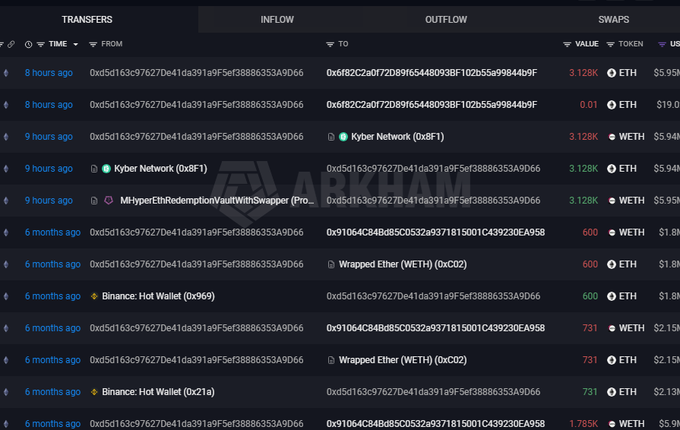Open the USD column filter icon
The width and height of the screenshot is (680, 430).
pos(662,44)
